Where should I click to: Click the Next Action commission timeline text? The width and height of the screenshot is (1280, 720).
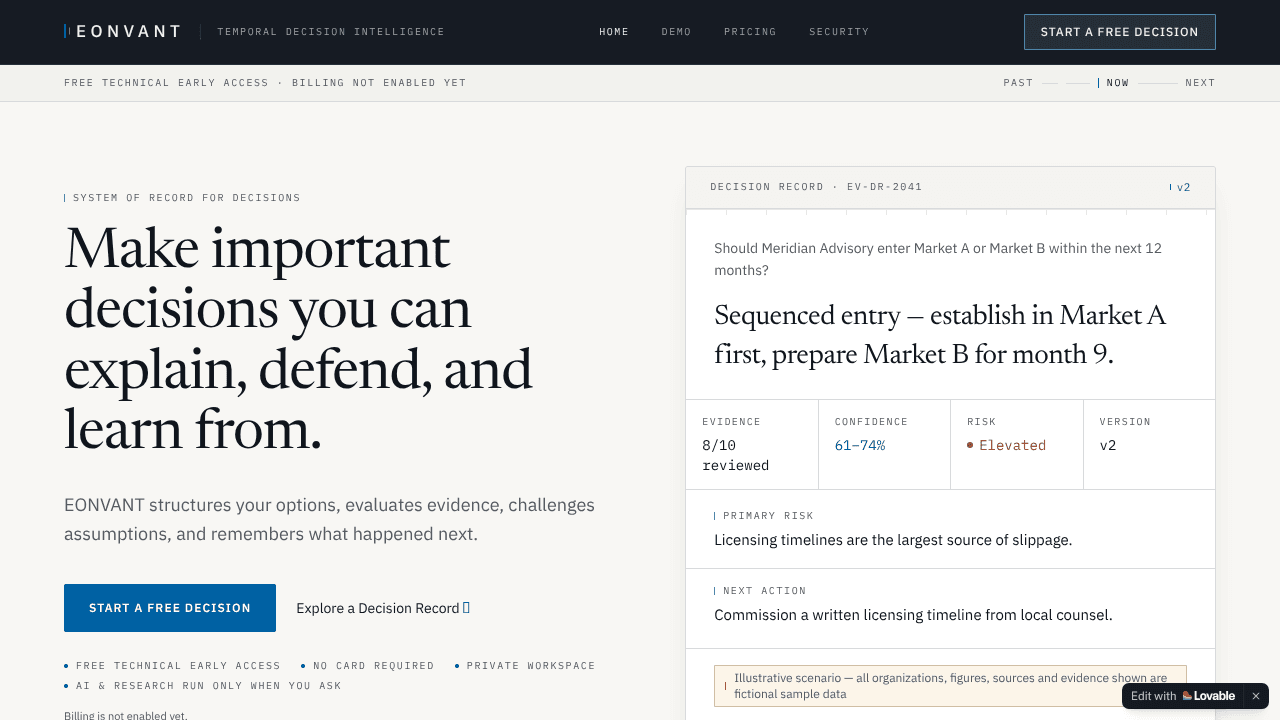913,615
